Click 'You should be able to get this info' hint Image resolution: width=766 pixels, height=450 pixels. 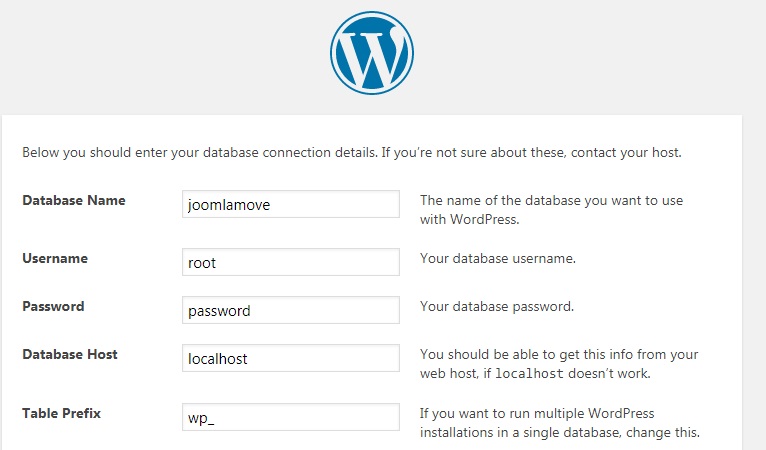[559, 354]
